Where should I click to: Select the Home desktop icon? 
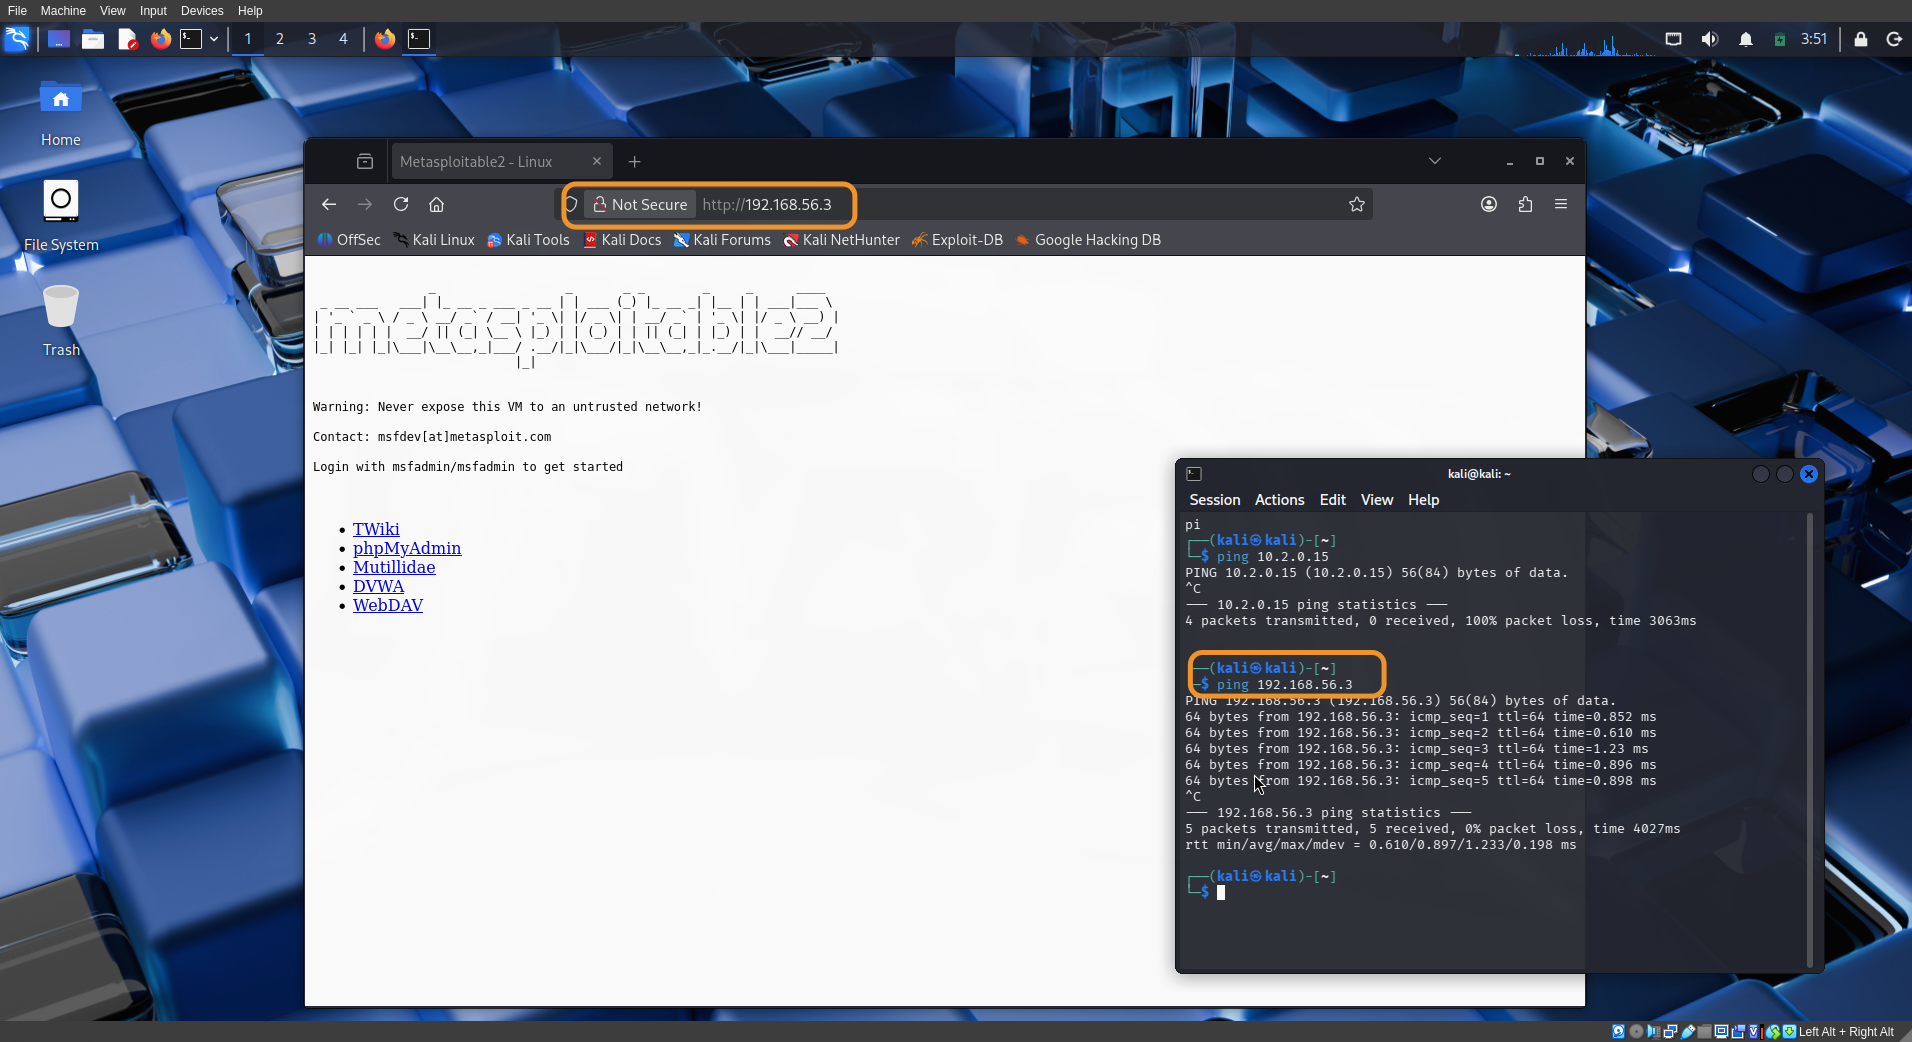pyautogui.click(x=61, y=113)
